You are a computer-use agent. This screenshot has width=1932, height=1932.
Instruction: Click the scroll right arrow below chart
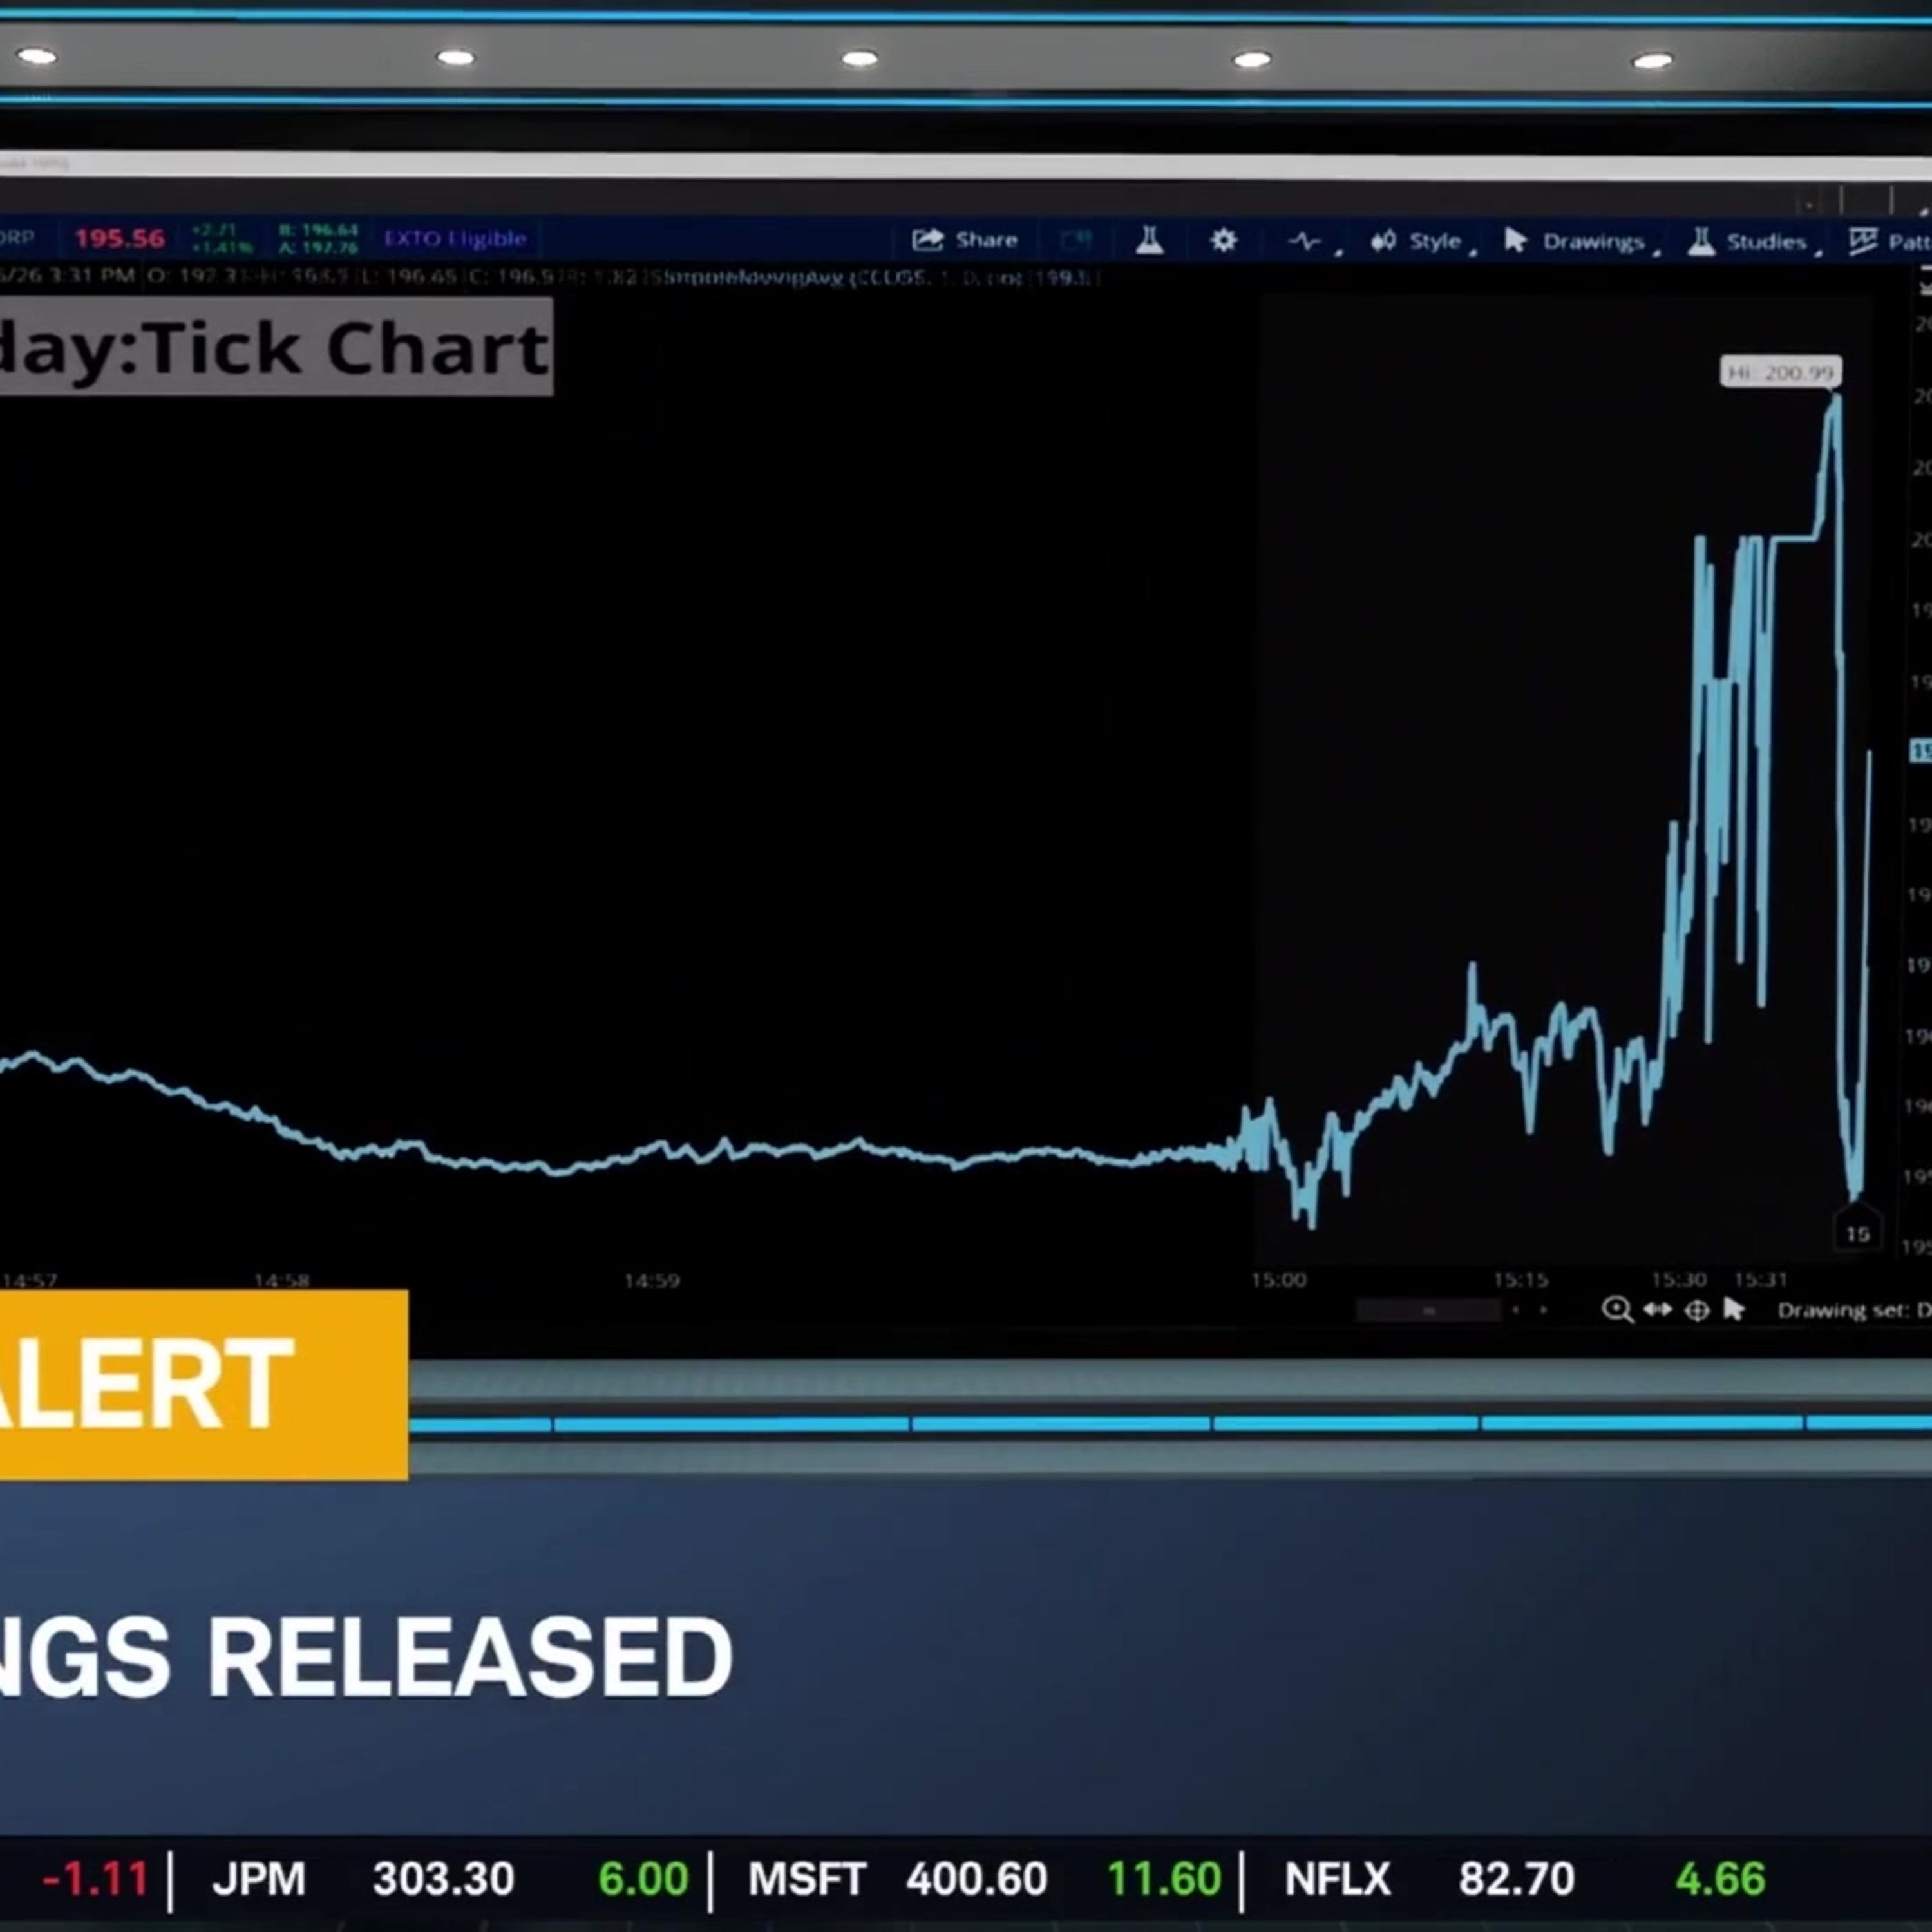pyautogui.click(x=1544, y=1310)
